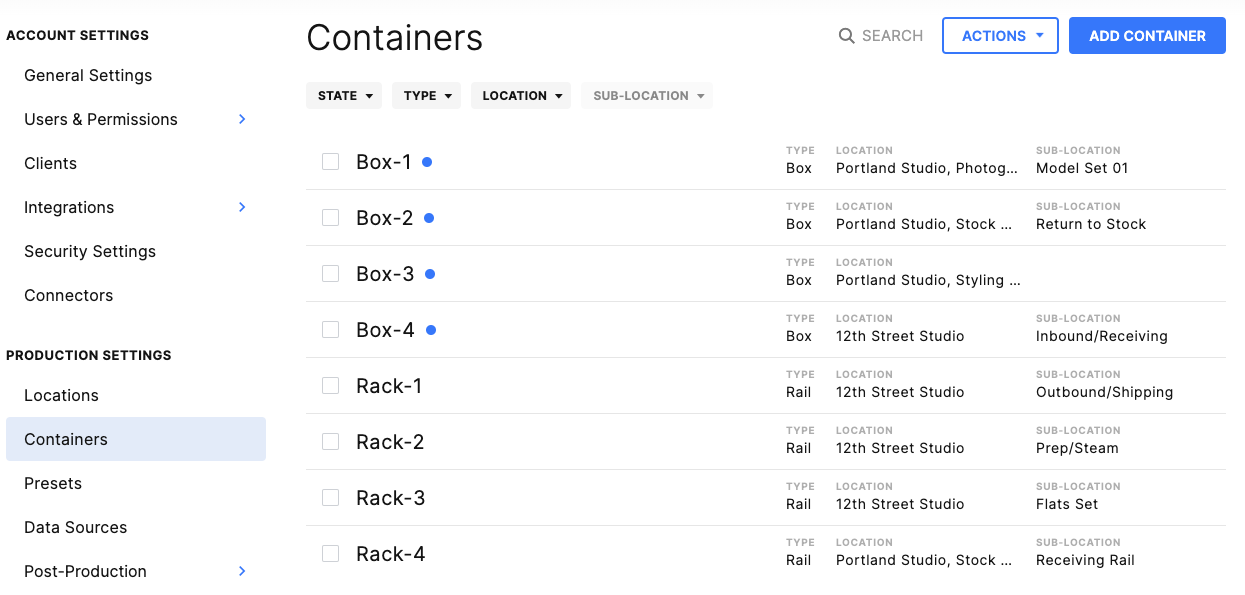Click the disabled SUB-LOCATION filter

[646, 95]
